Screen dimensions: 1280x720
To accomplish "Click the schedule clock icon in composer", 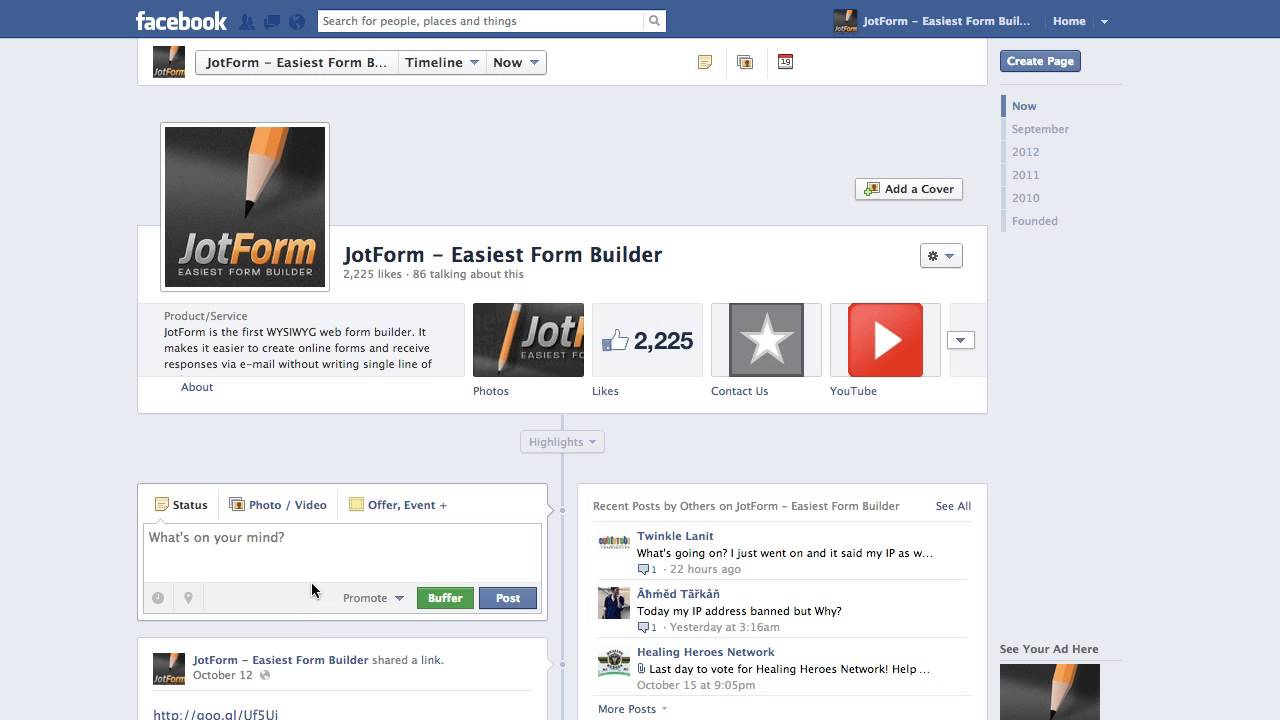I will 158,598.
